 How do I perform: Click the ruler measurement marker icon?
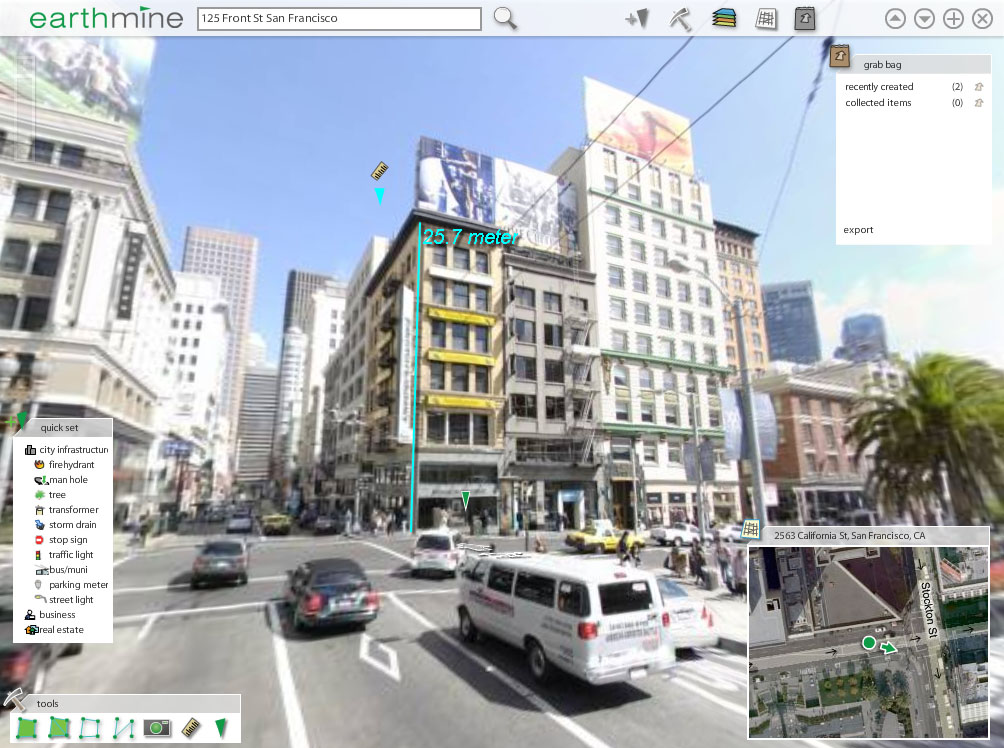pos(380,170)
